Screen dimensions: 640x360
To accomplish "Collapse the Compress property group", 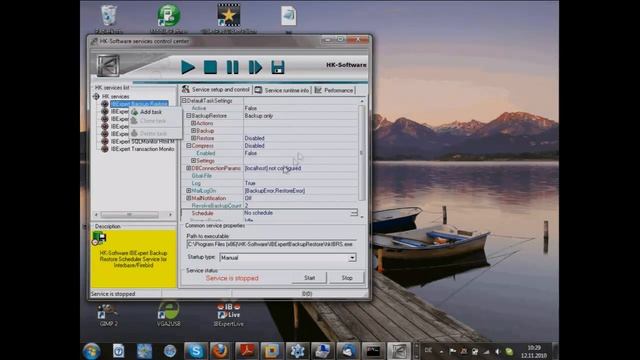I will tap(189, 146).
